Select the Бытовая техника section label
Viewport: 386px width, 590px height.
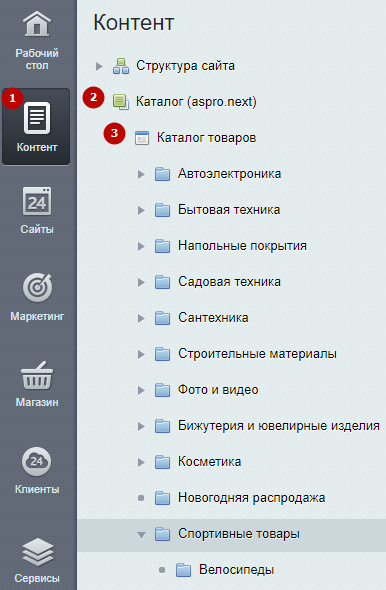coord(229,210)
